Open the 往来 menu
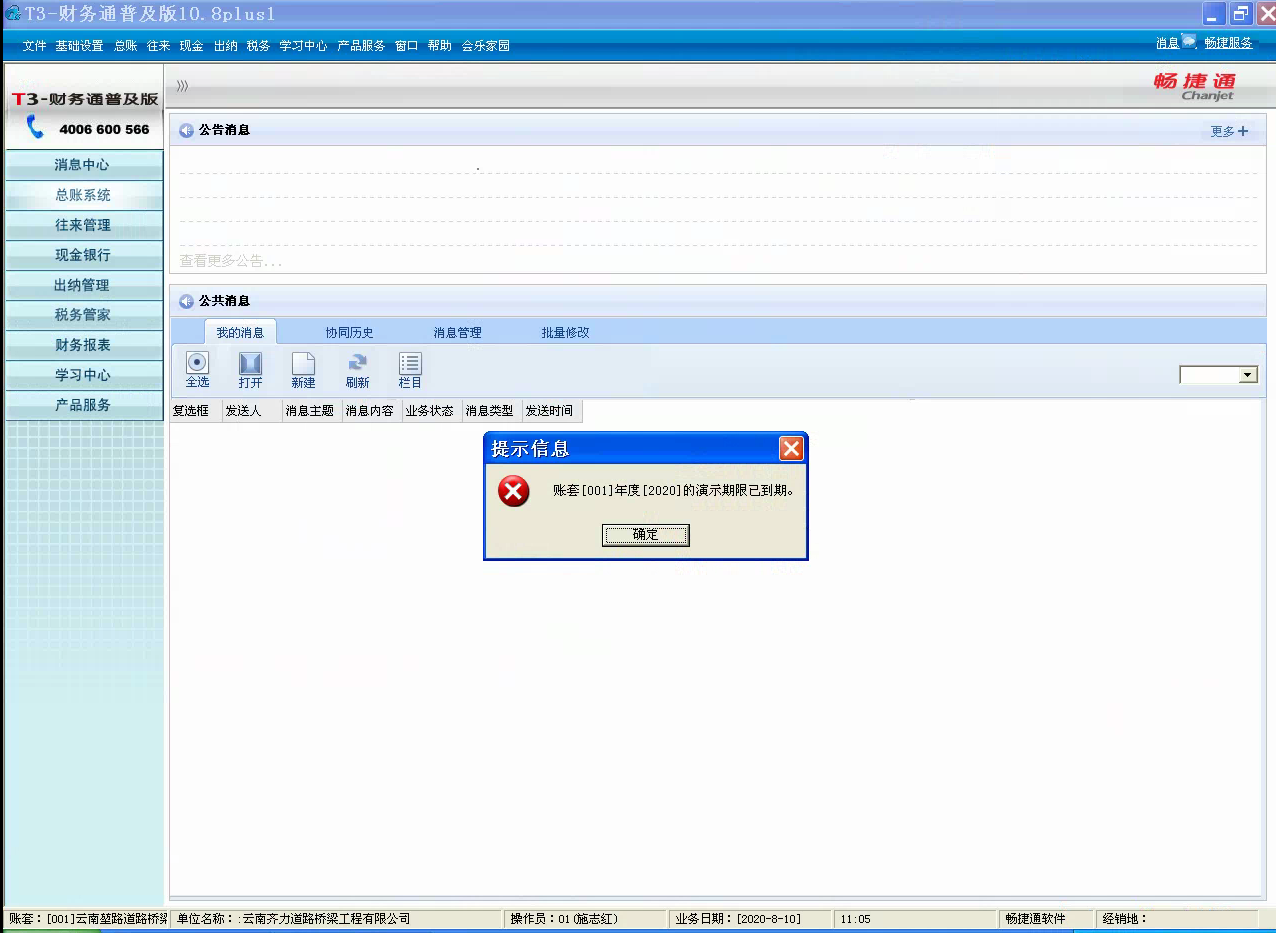Screen dimensions: 1276x933 pyautogui.click(x=159, y=46)
